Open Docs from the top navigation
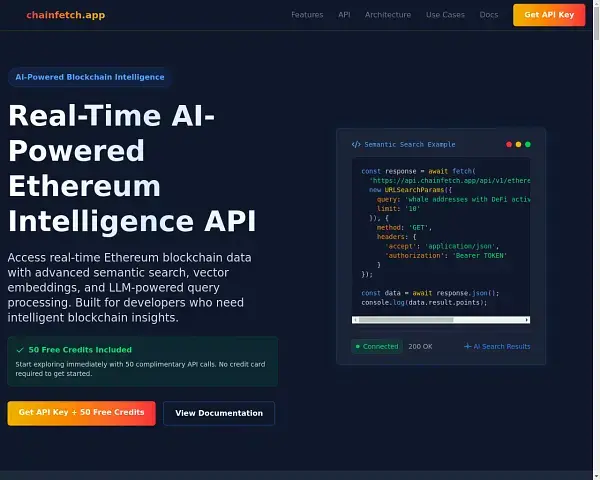The image size is (600, 480). tap(489, 15)
